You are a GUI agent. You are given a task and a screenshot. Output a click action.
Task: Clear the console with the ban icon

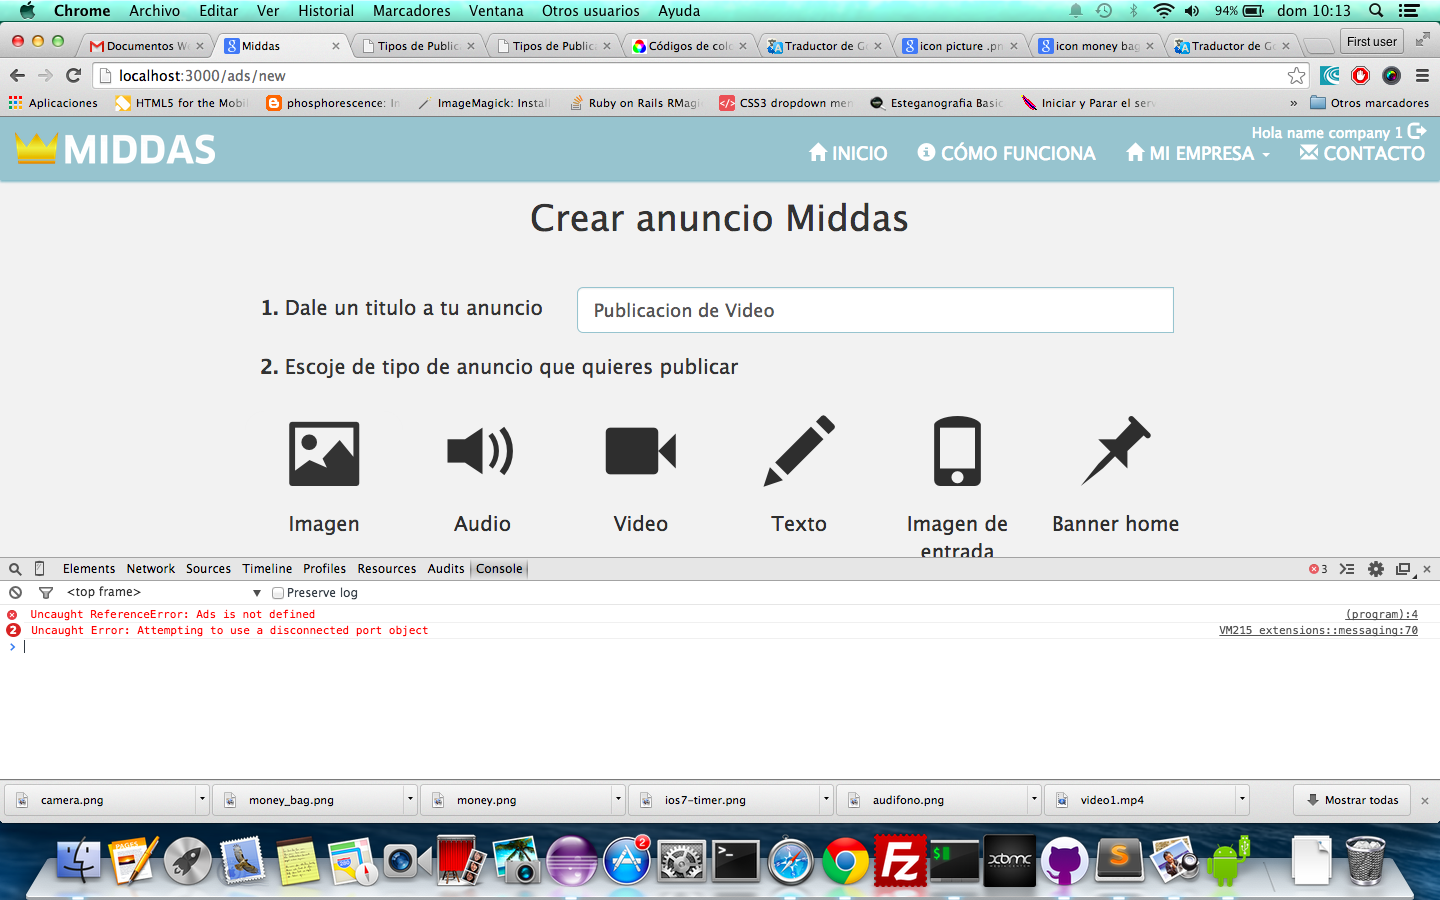16,593
